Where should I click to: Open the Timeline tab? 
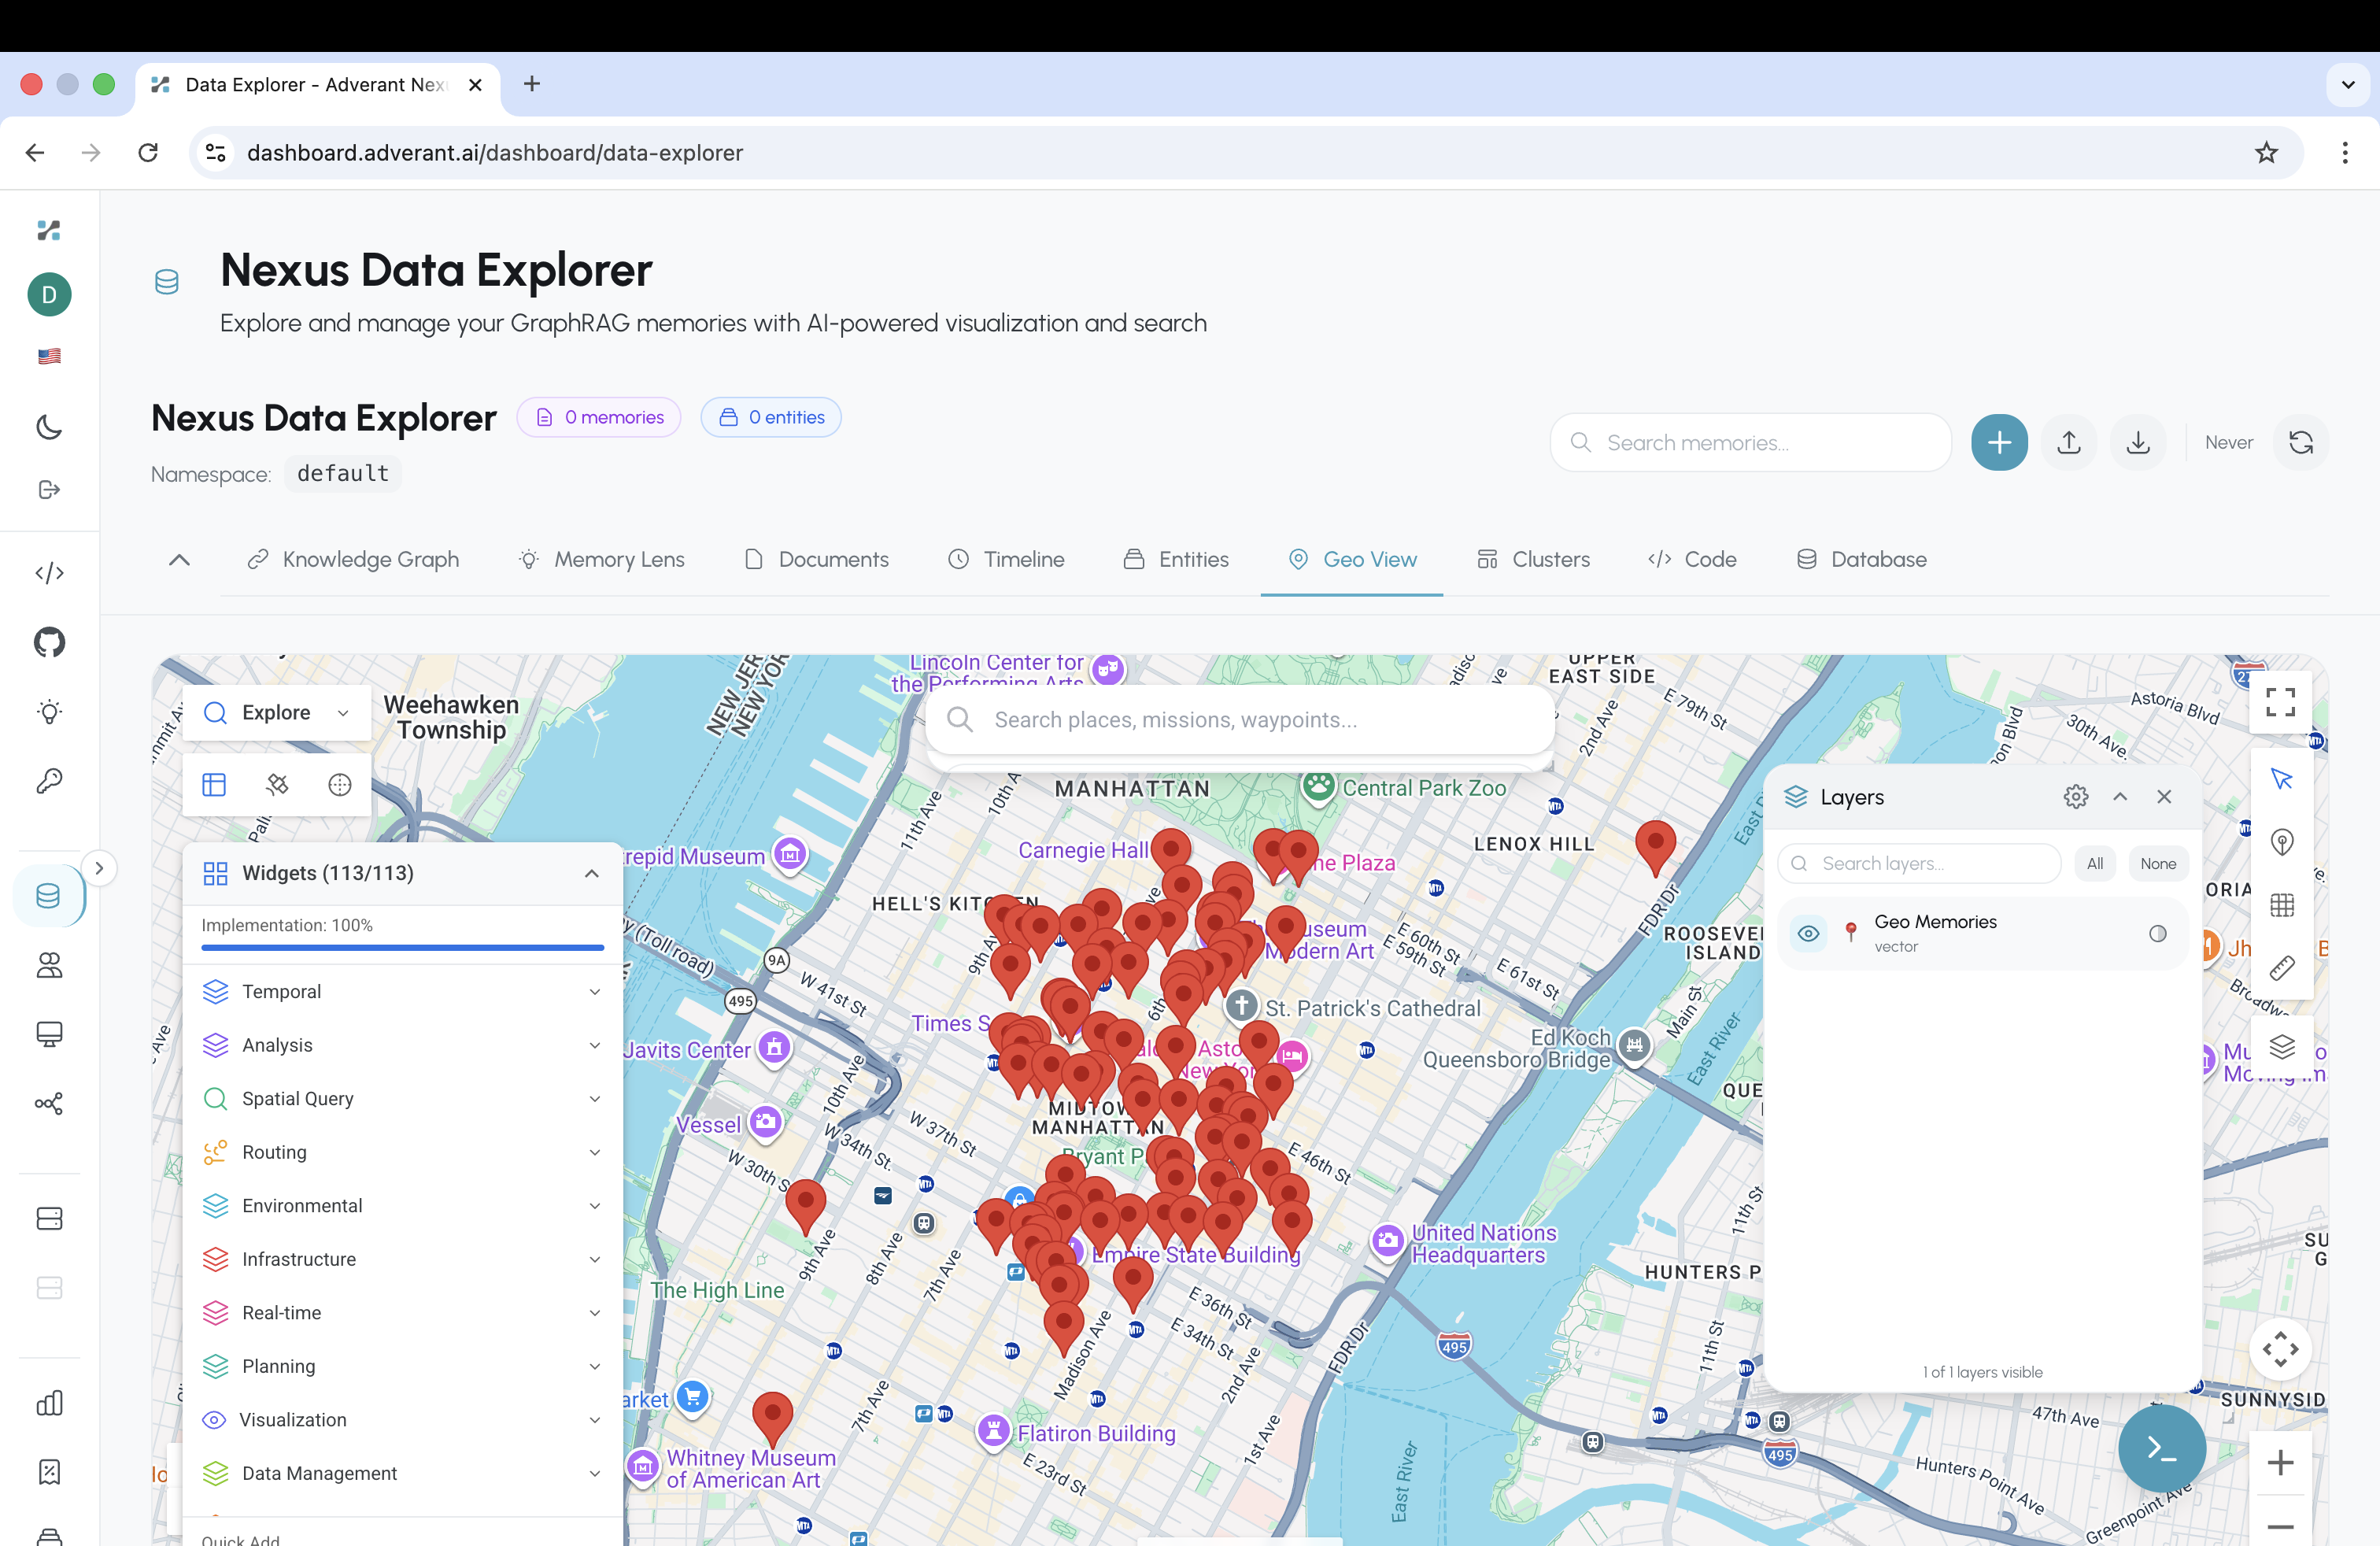[x=1006, y=559]
